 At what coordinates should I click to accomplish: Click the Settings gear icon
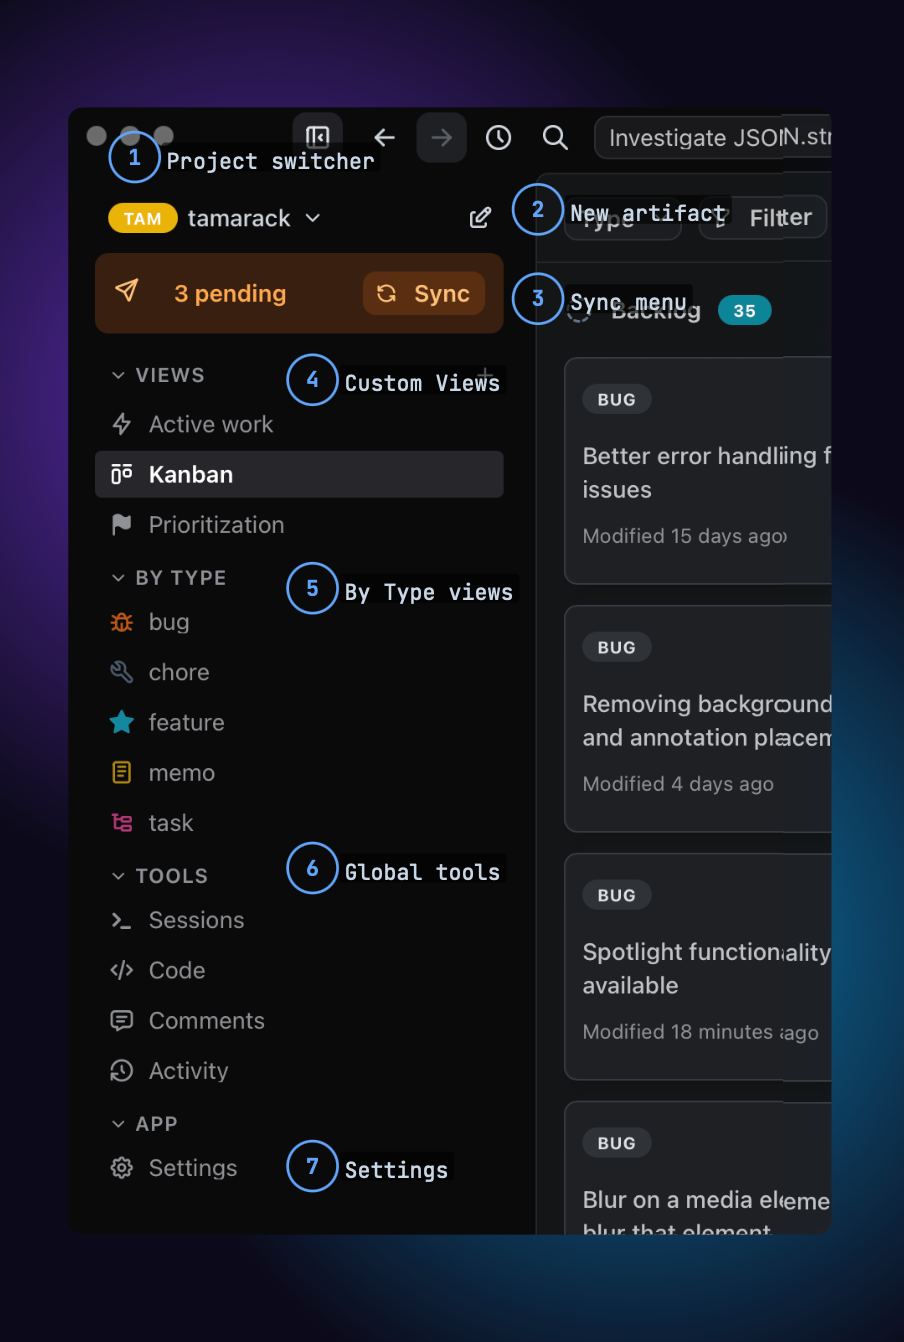click(122, 1168)
